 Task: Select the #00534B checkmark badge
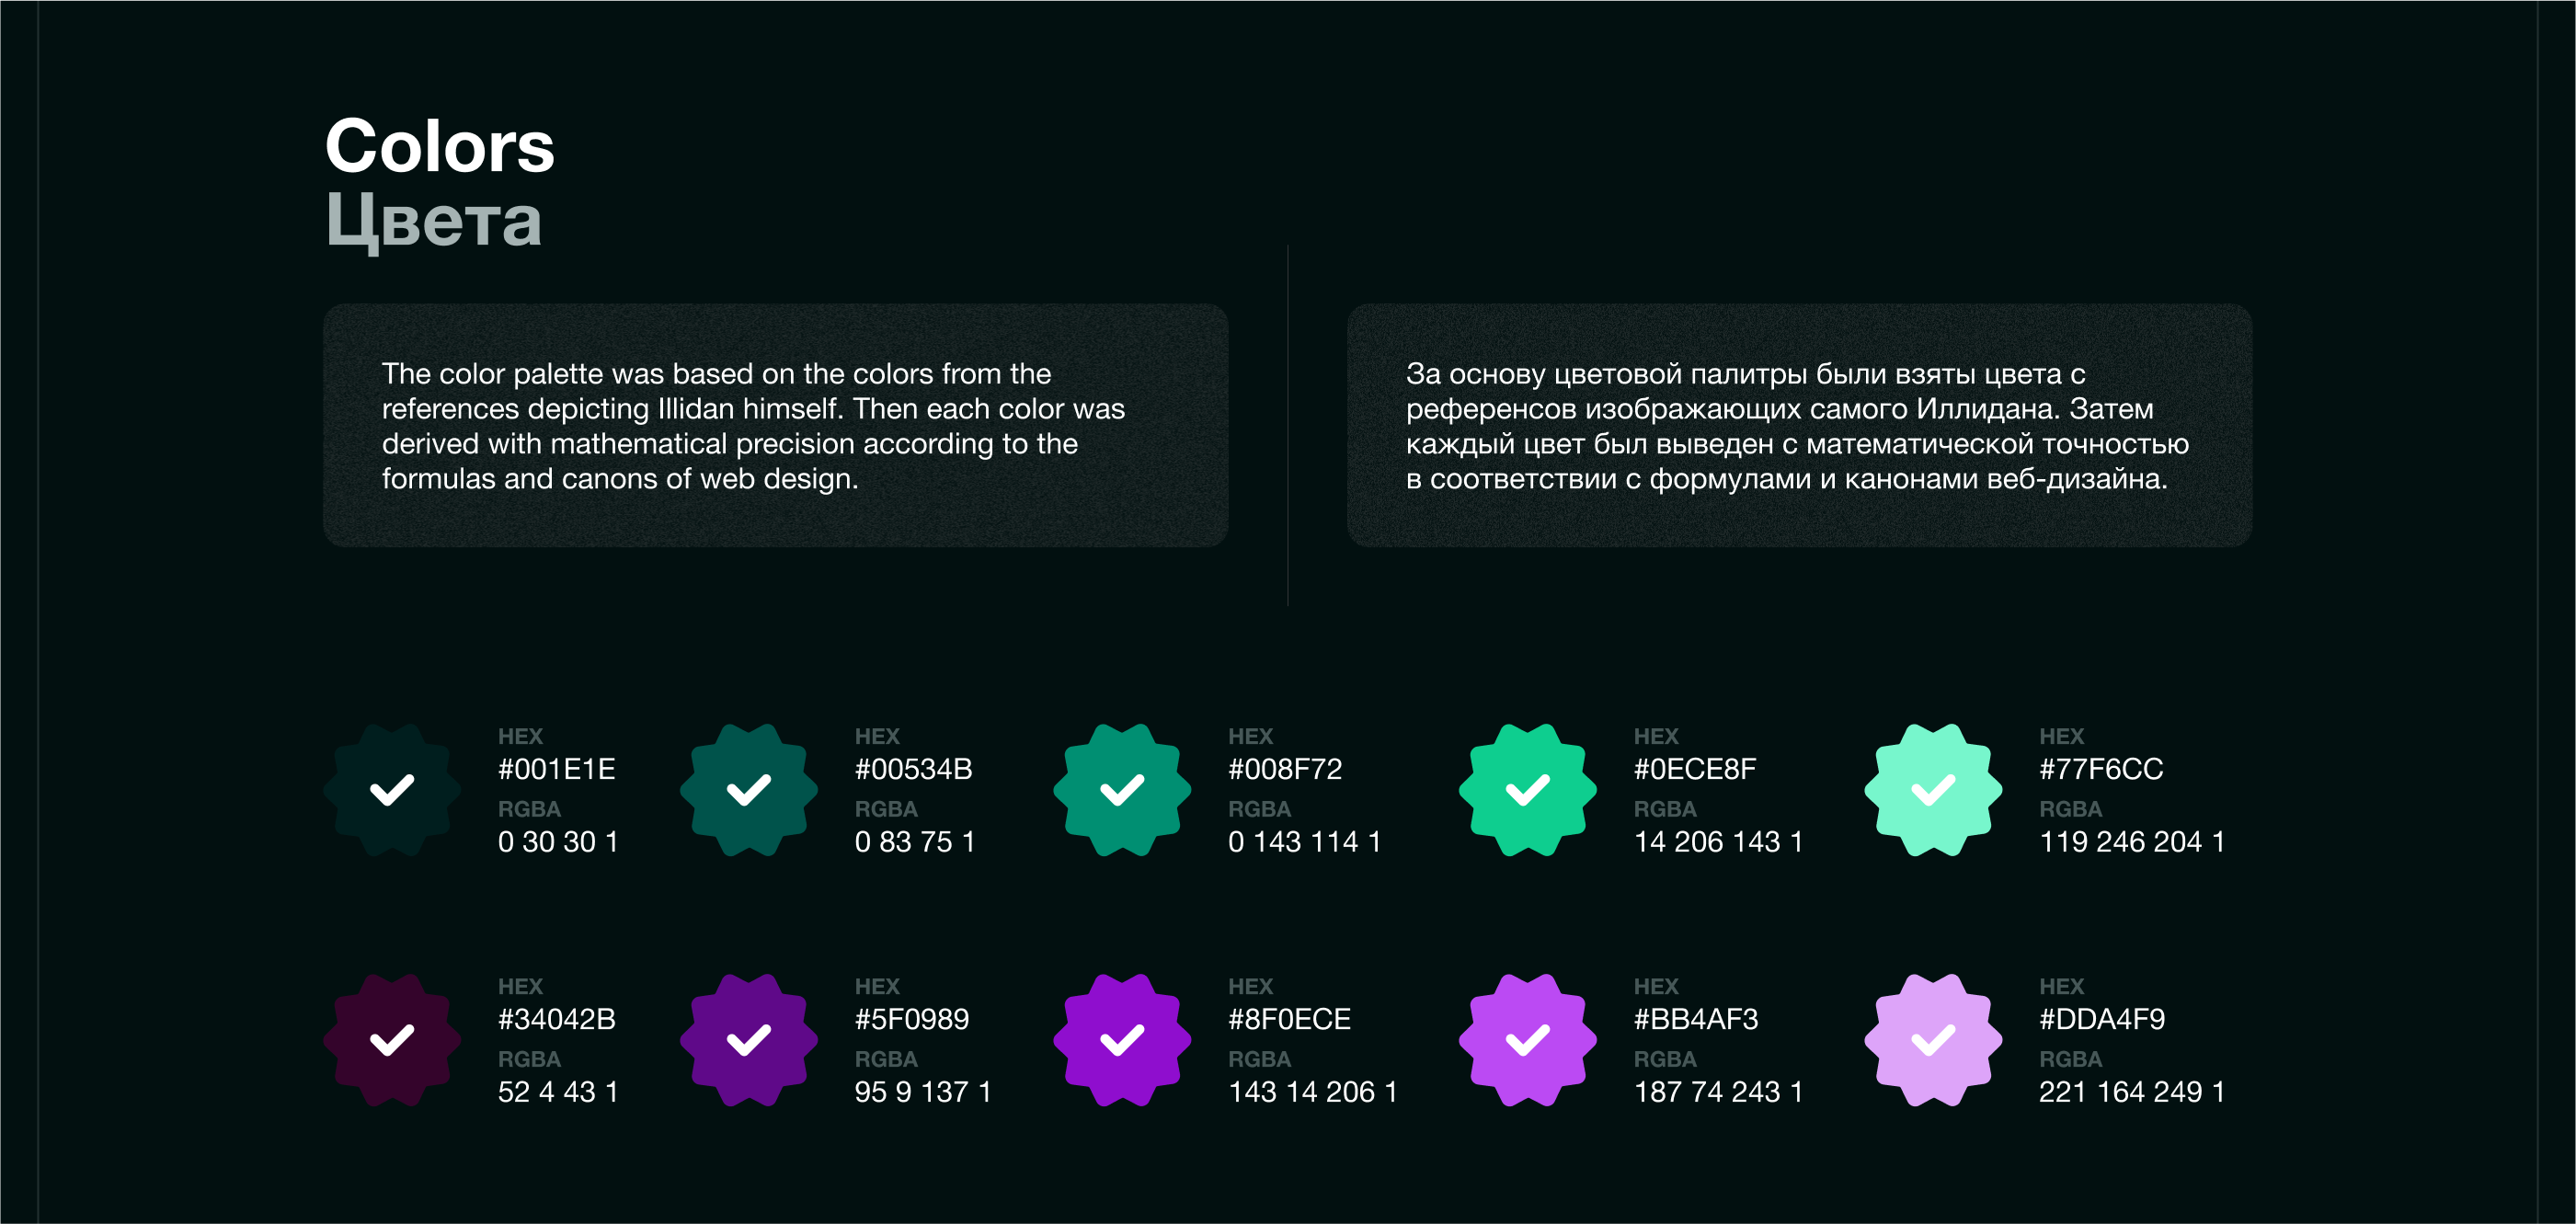tap(748, 790)
